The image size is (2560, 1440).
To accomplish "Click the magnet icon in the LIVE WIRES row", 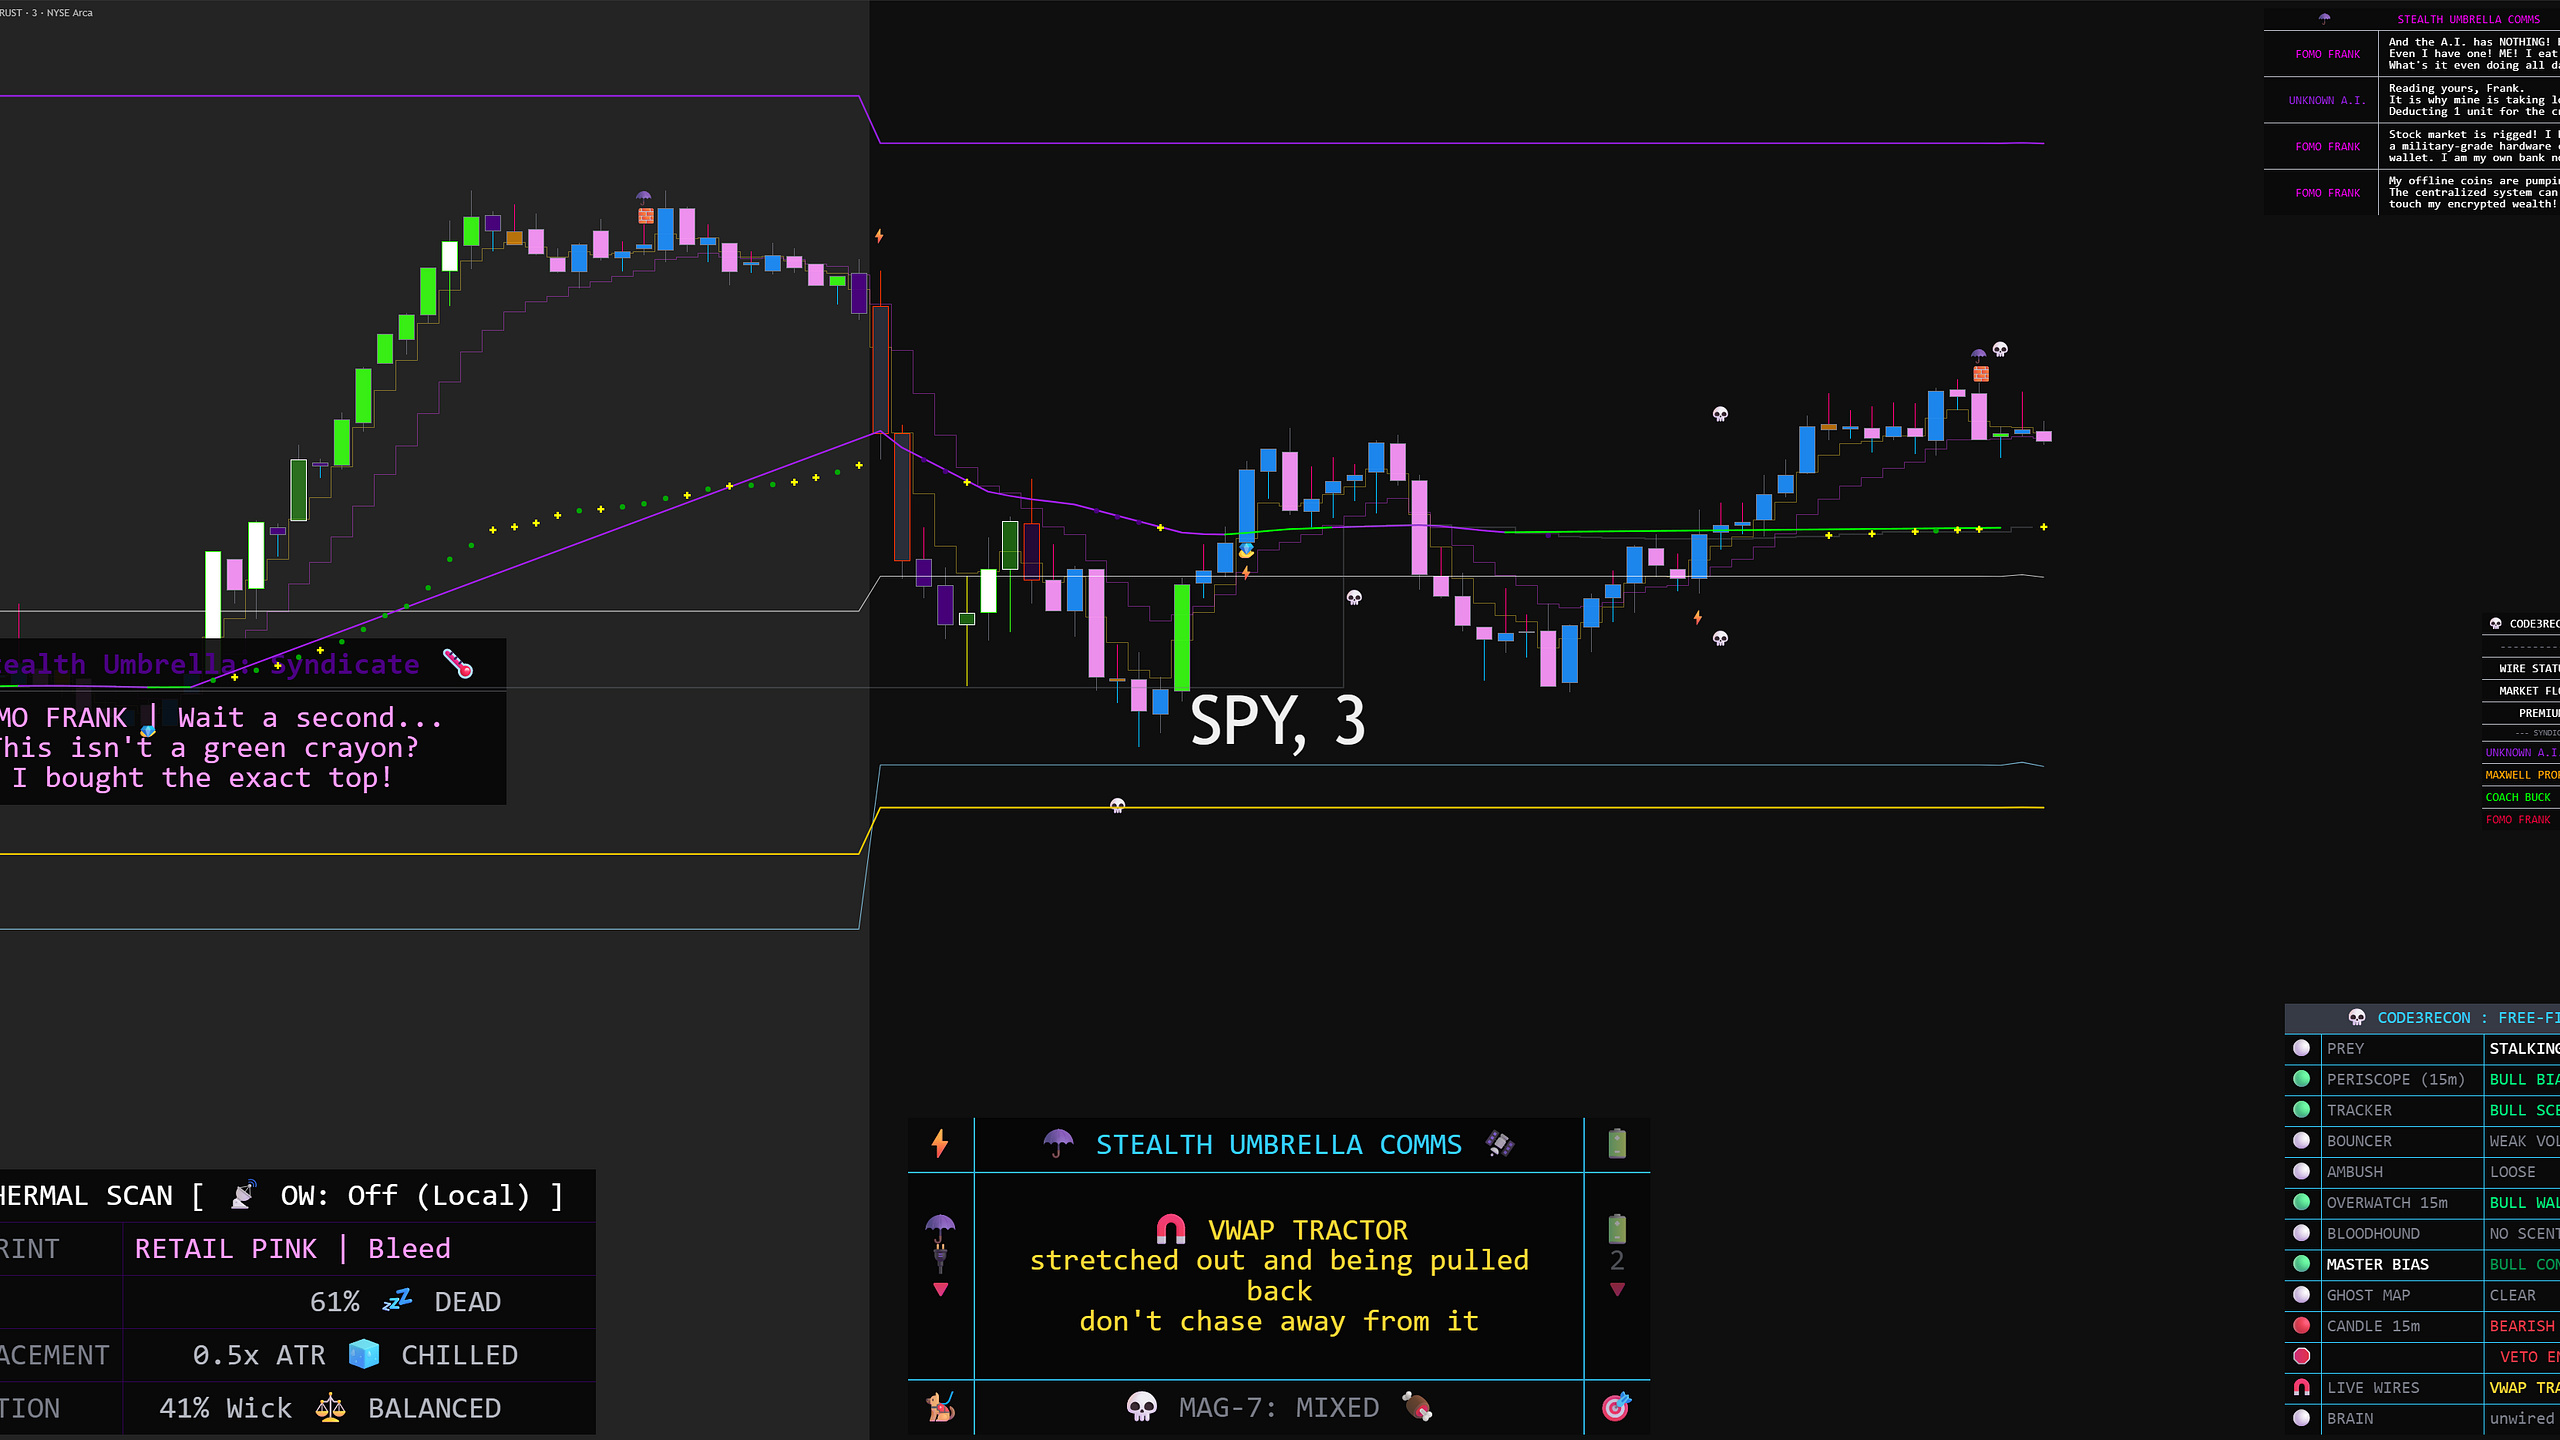I will tap(2302, 1388).
